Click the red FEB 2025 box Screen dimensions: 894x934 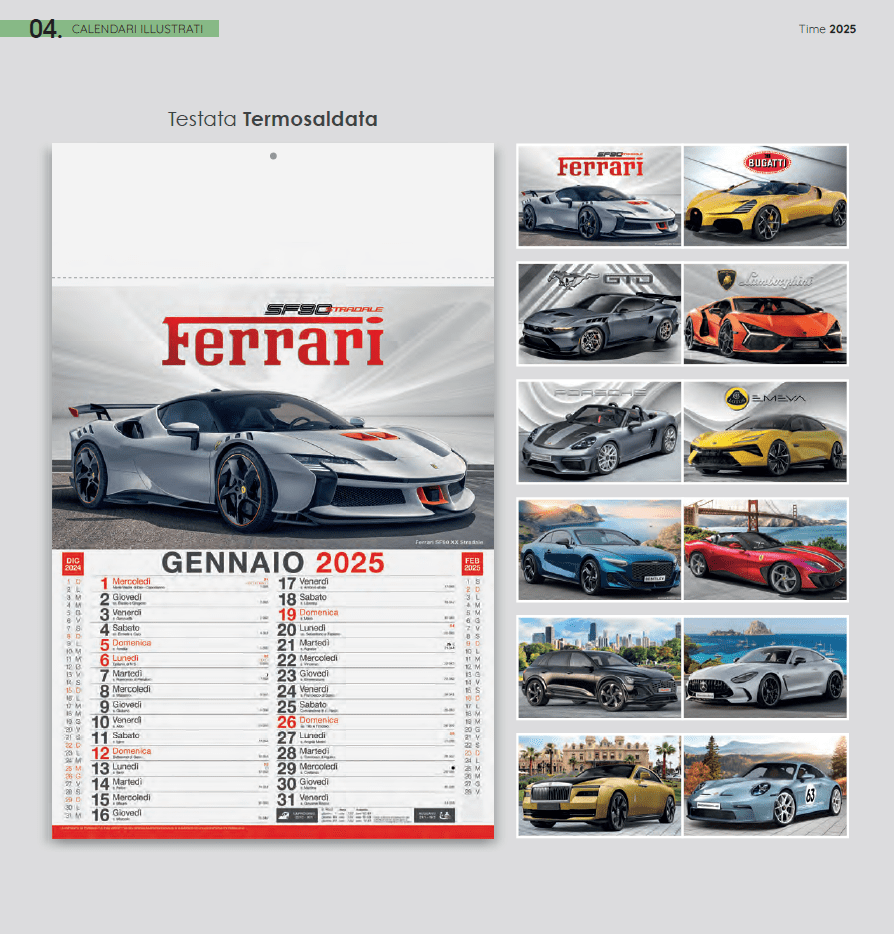click(x=472, y=564)
